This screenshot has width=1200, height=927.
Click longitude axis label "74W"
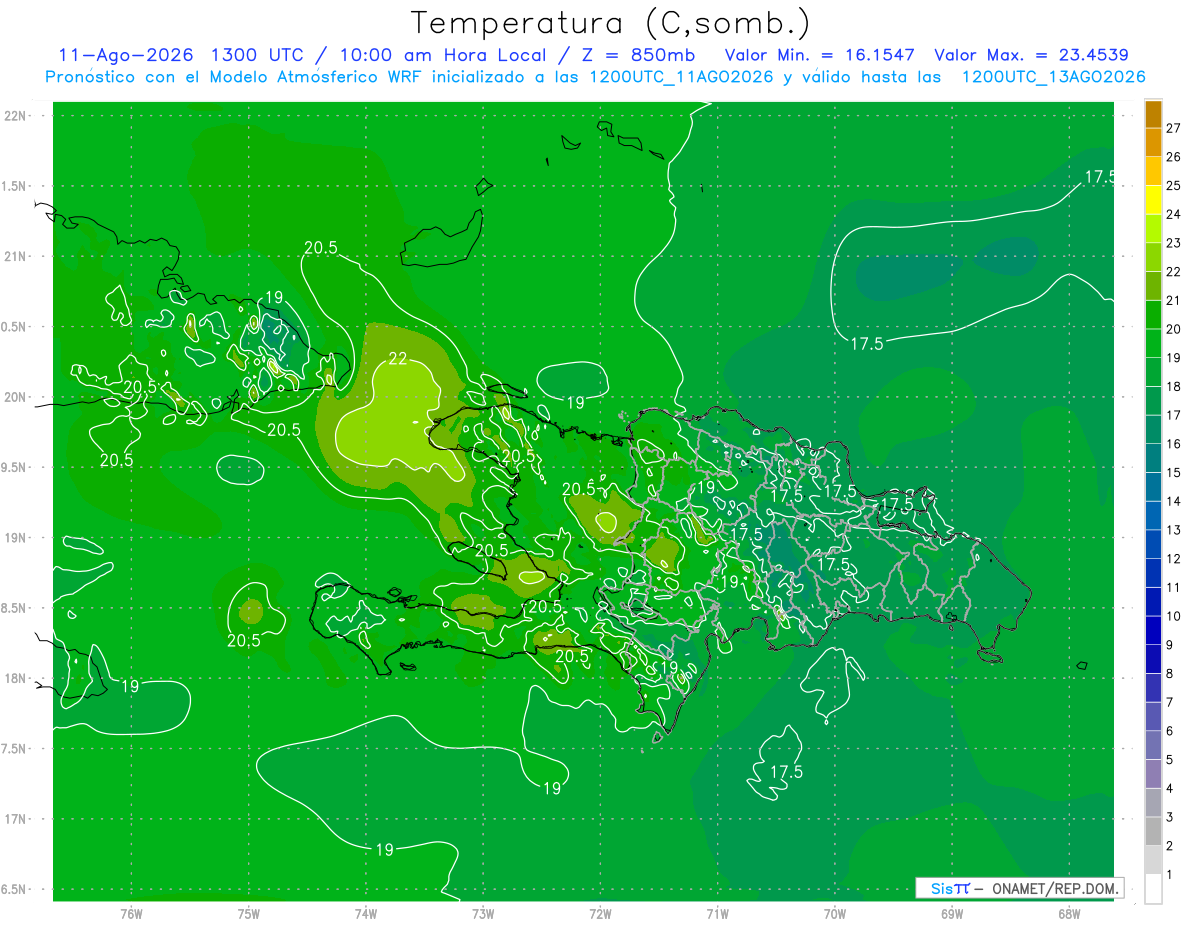click(x=366, y=914)
